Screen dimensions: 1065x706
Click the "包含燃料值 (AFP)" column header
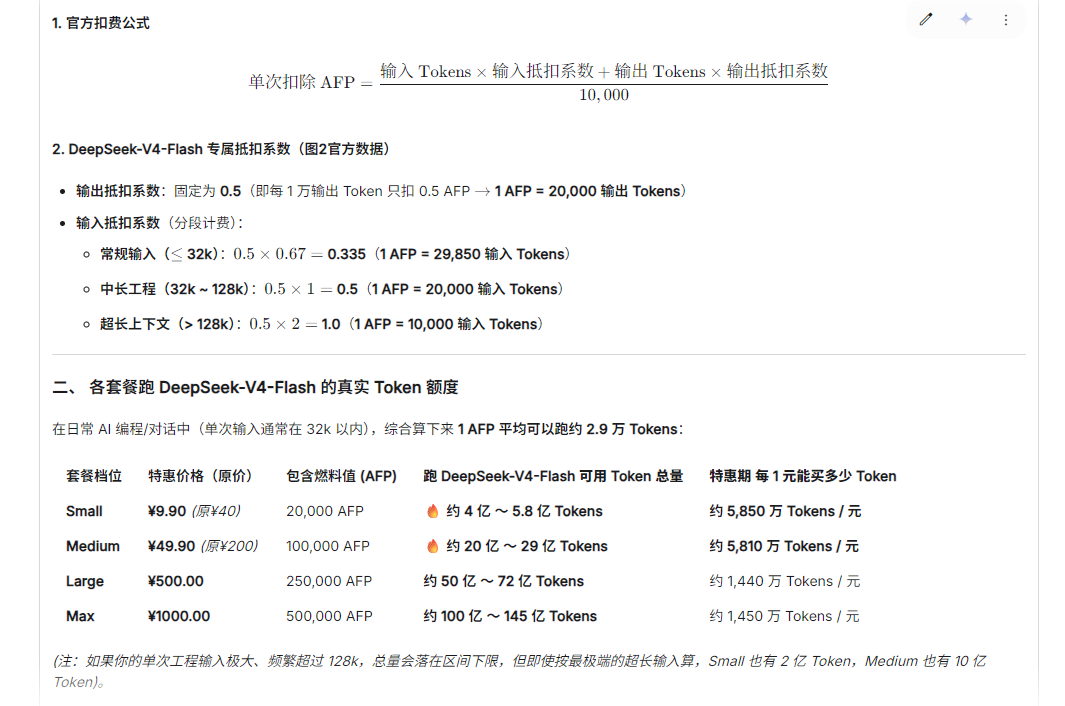342,476
